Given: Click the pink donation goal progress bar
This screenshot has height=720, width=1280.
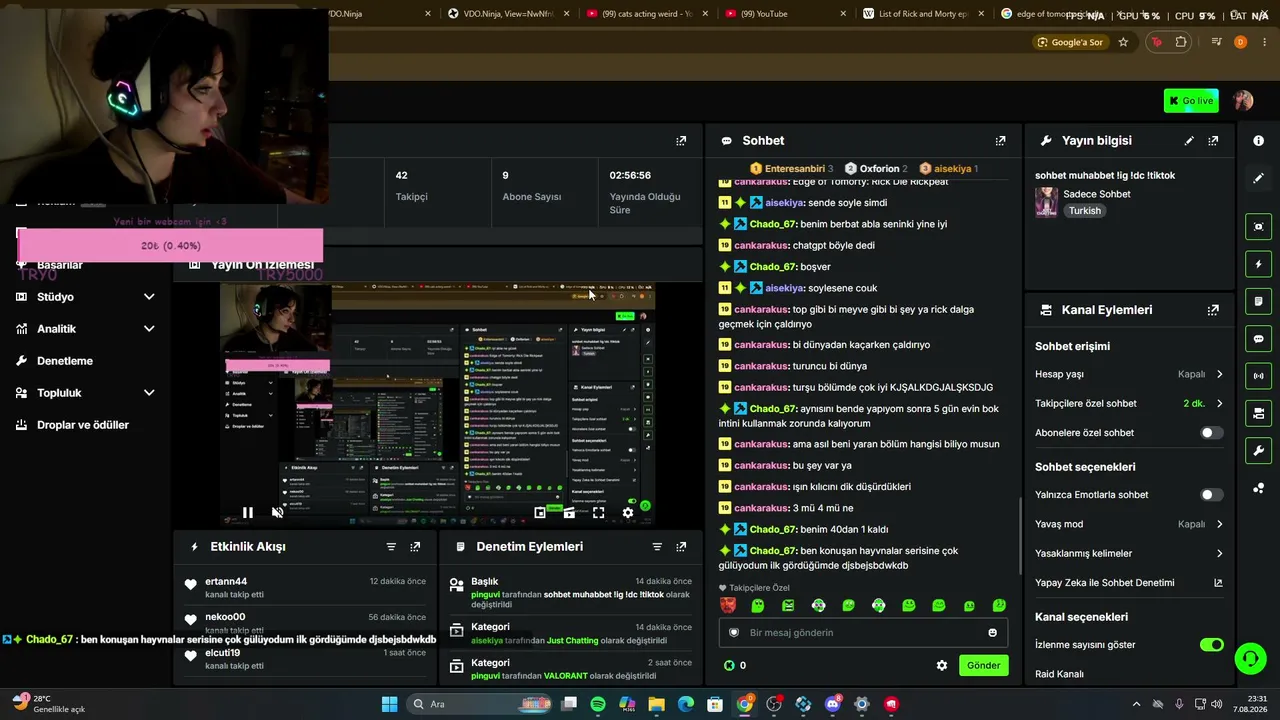Looking at the screenshot, I should (170, 246).
